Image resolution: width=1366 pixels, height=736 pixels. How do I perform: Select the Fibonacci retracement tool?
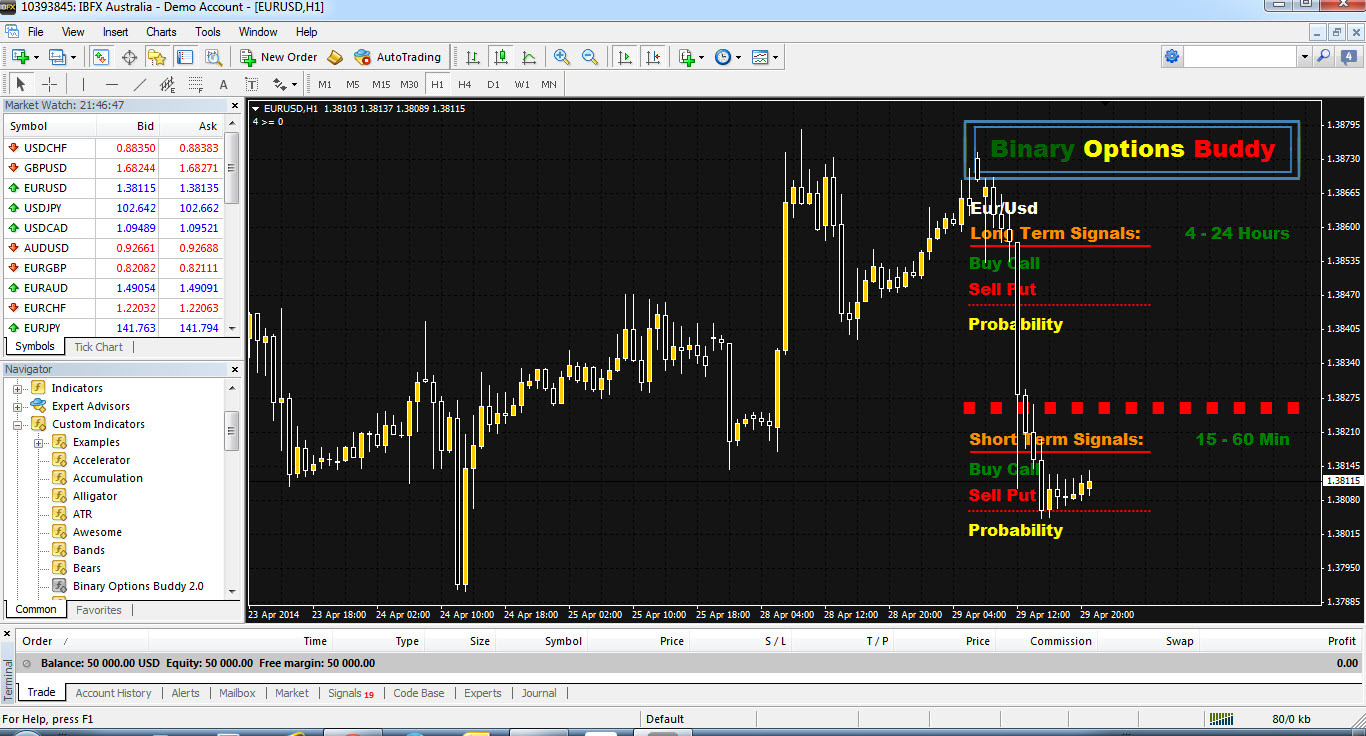point(195,84)
